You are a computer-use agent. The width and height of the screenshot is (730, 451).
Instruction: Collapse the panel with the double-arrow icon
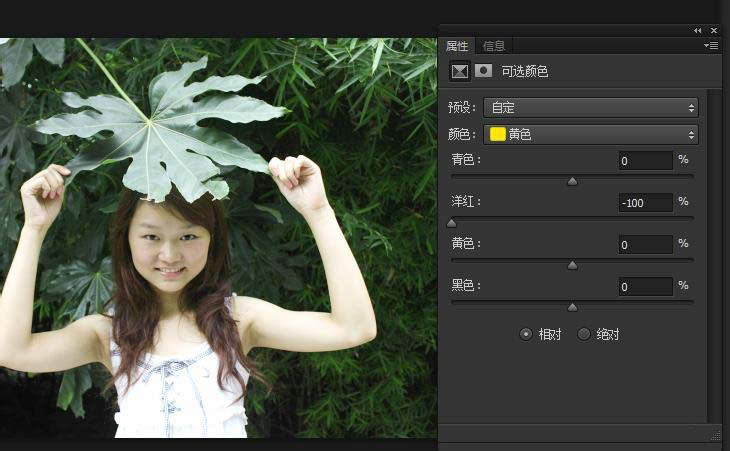coord(697,31)
